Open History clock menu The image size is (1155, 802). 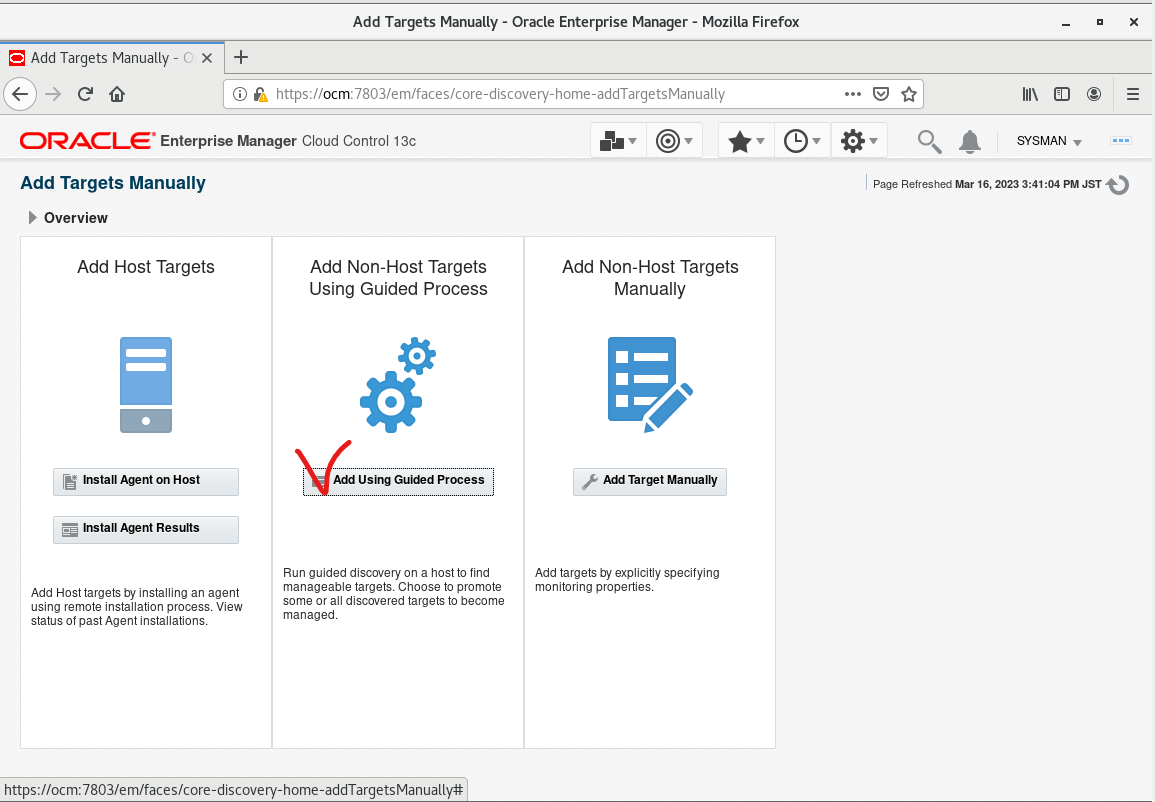pyautogui.click(x=802, y=141)
